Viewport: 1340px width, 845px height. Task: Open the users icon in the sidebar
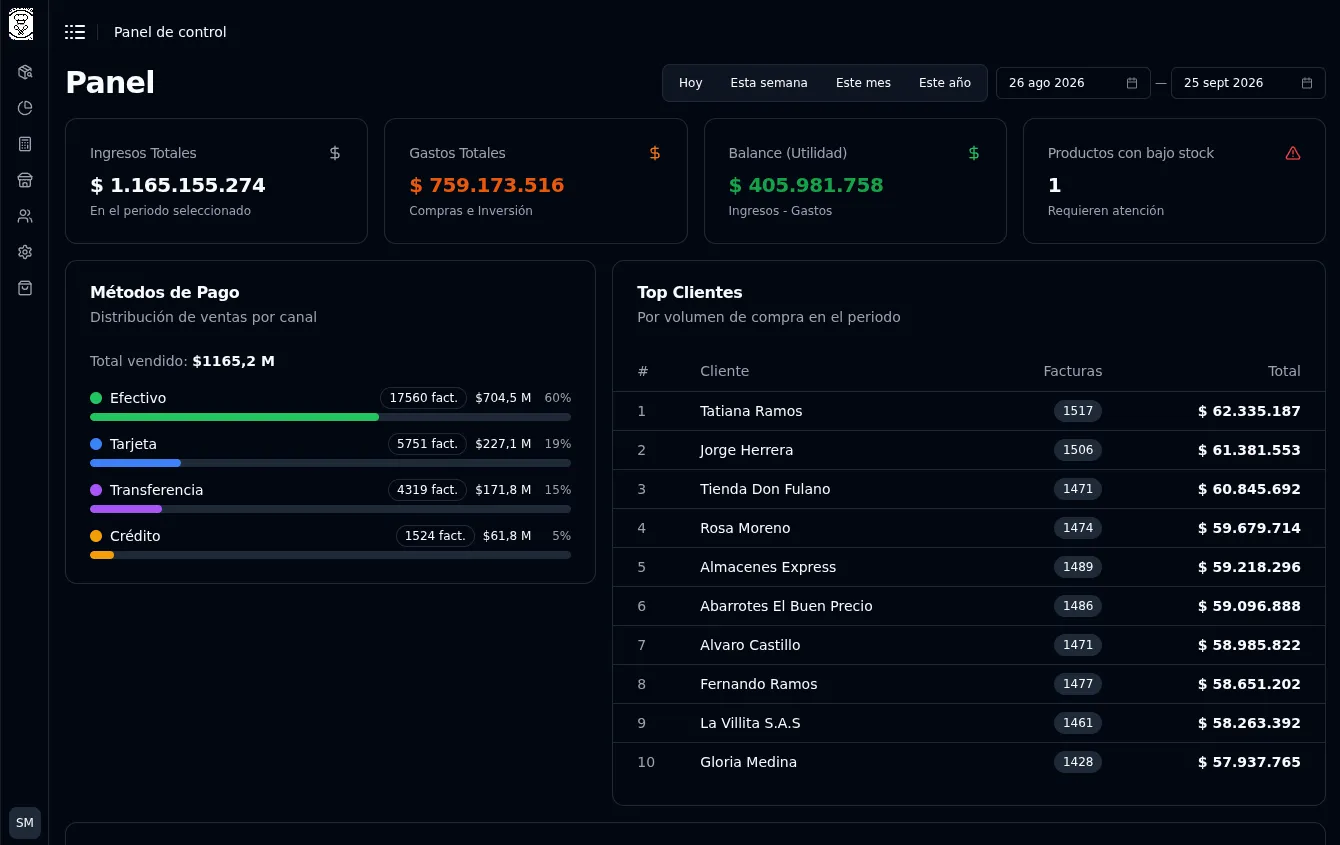click(x=25, y=216)
